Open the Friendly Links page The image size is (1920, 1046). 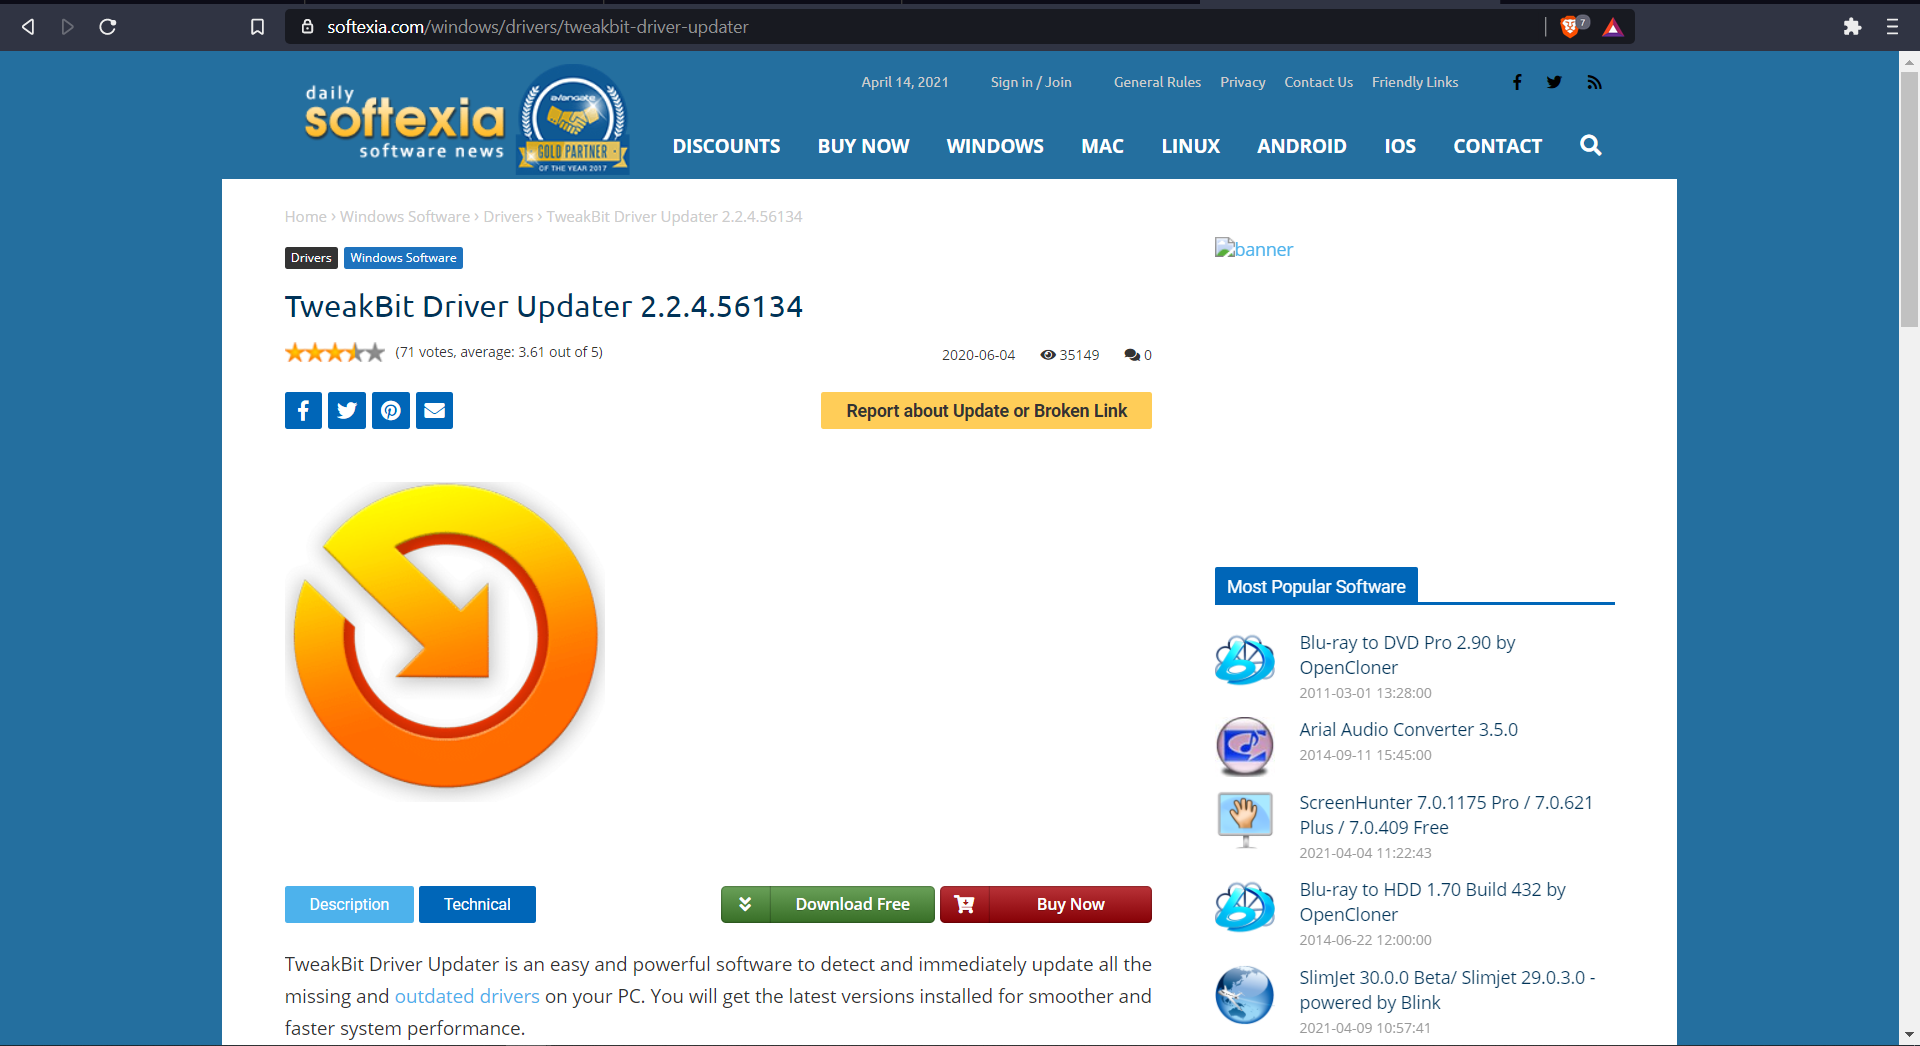(1415, 82)
